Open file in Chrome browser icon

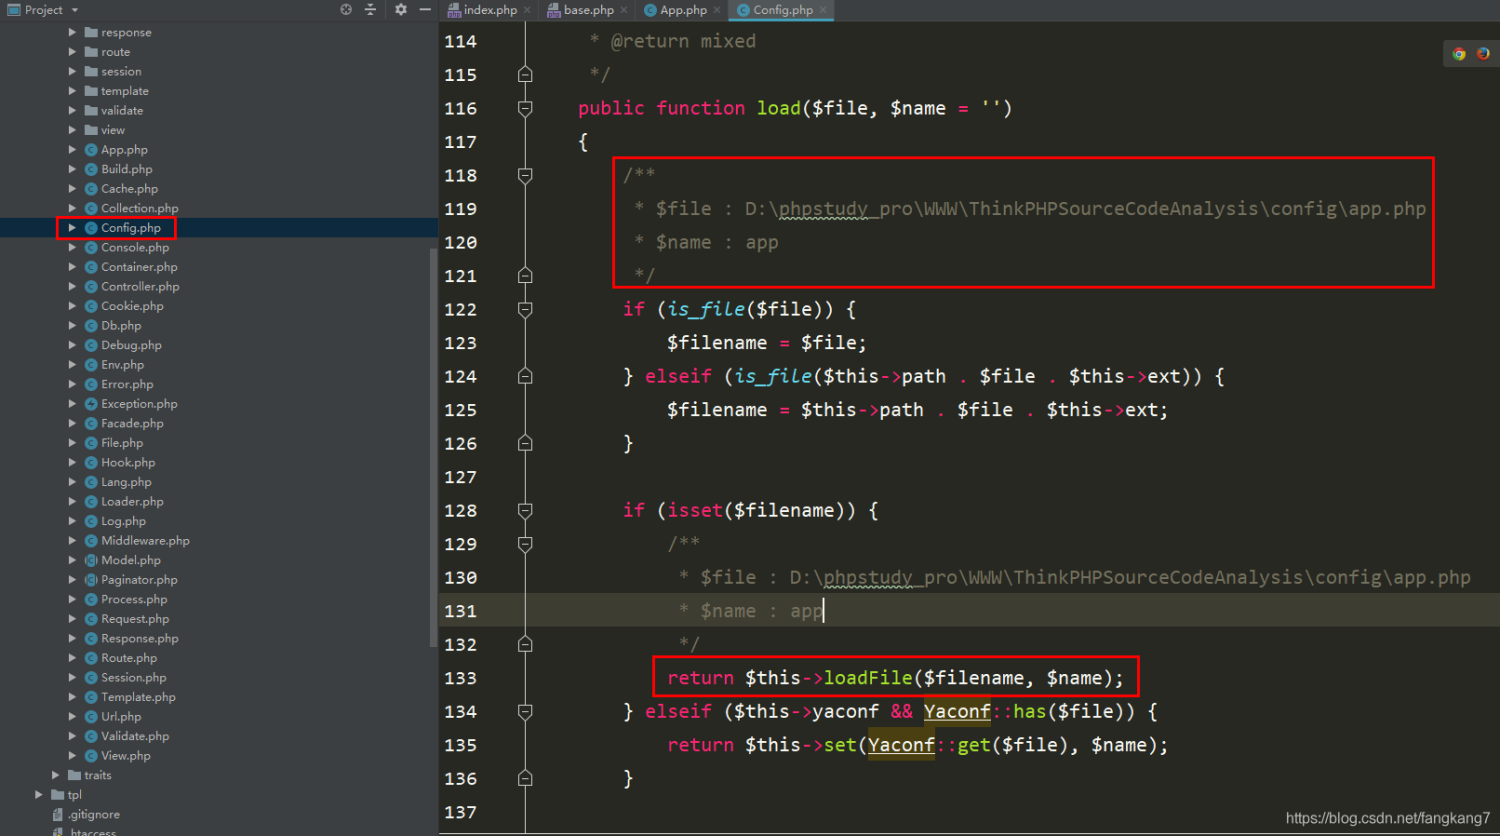pos(1459,54)
